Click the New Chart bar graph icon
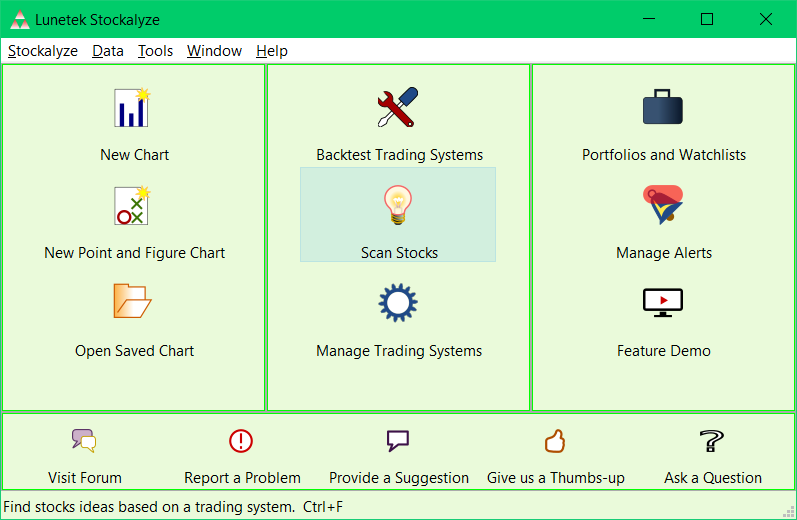Screen dimensions: 797x520 tap(132, 107)
